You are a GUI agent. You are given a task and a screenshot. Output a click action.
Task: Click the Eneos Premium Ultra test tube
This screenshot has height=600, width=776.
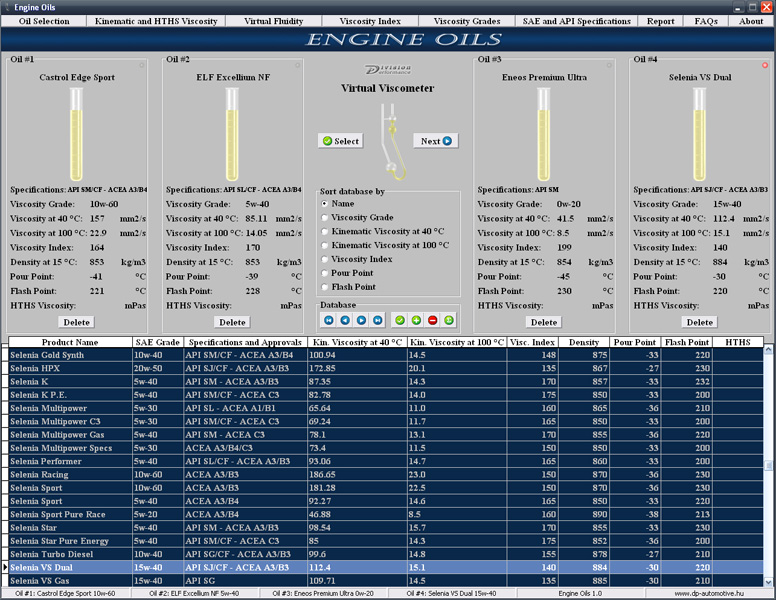543,134
